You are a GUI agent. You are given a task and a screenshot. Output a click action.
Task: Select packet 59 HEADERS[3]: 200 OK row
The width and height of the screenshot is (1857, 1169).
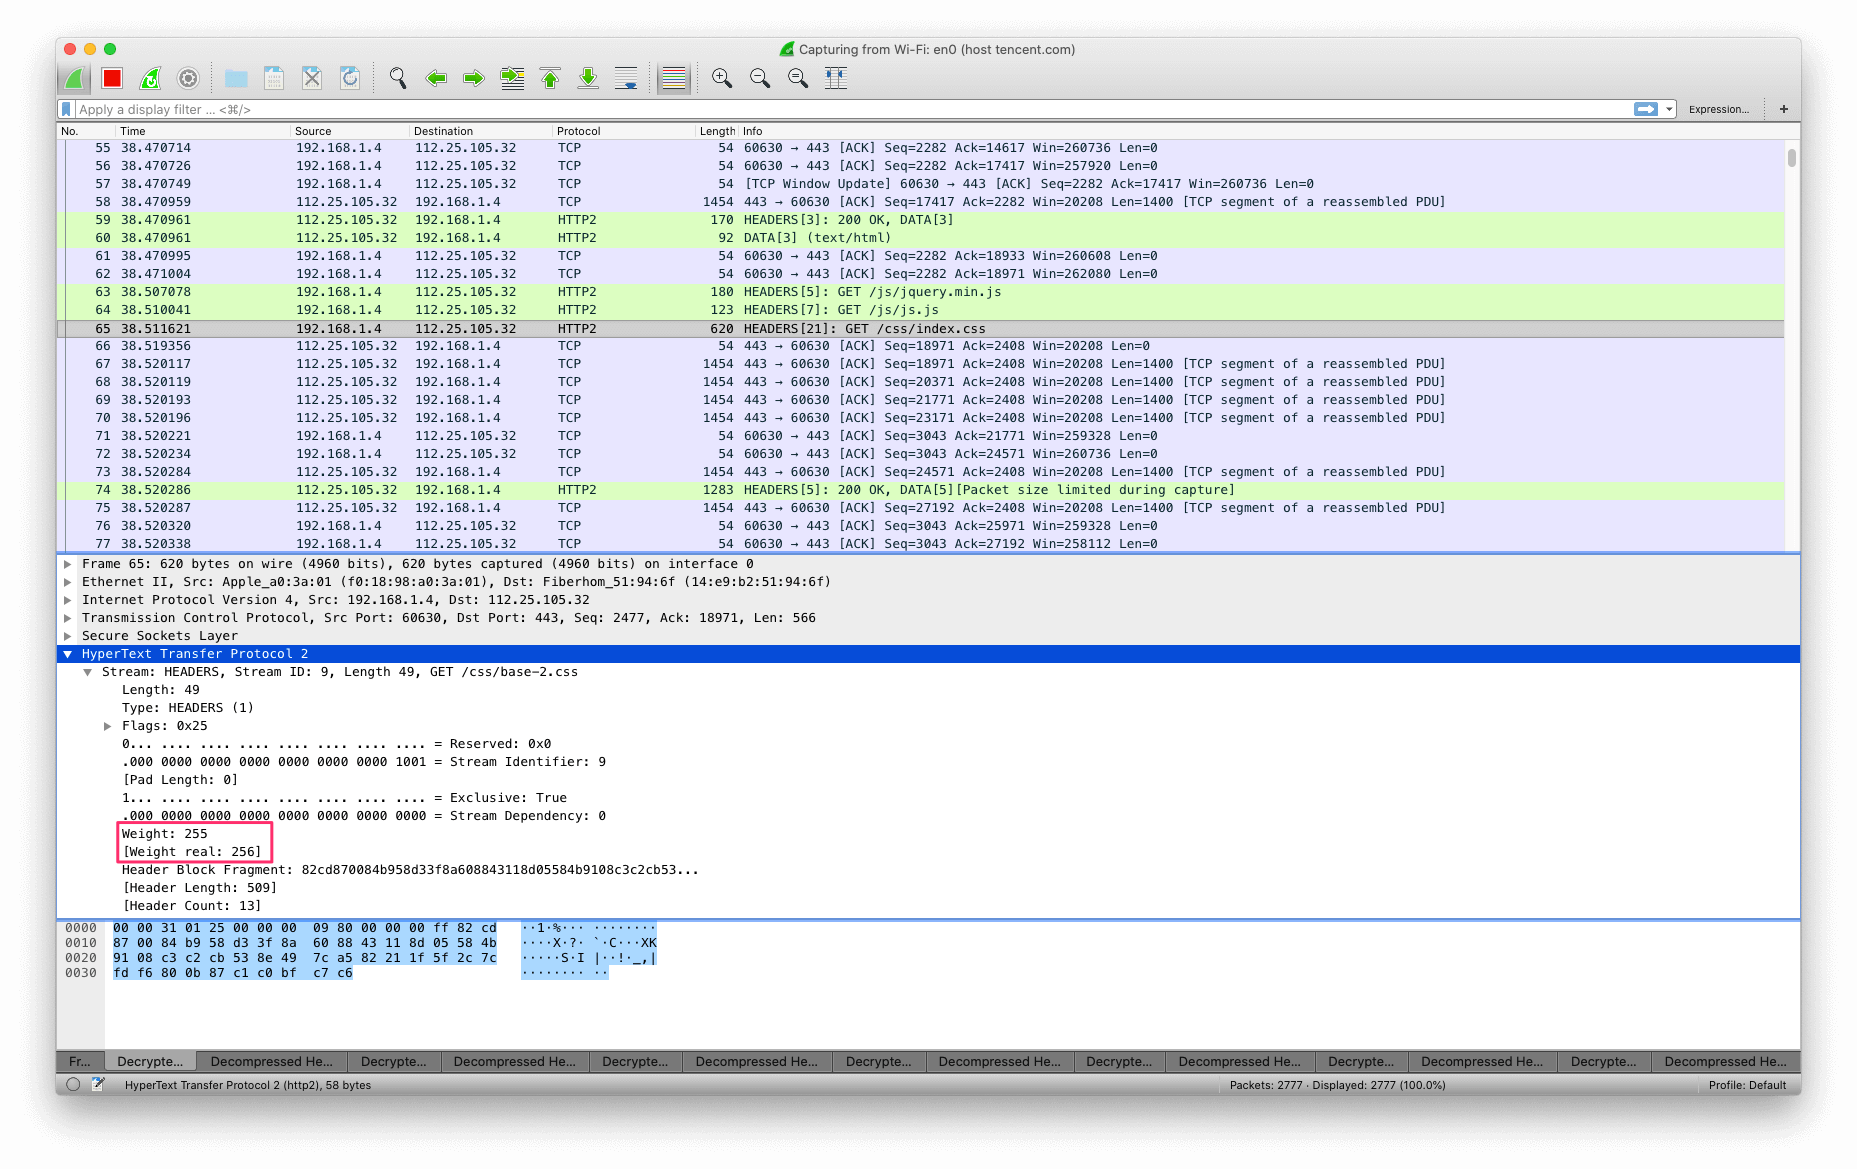(x=921, y=220)
